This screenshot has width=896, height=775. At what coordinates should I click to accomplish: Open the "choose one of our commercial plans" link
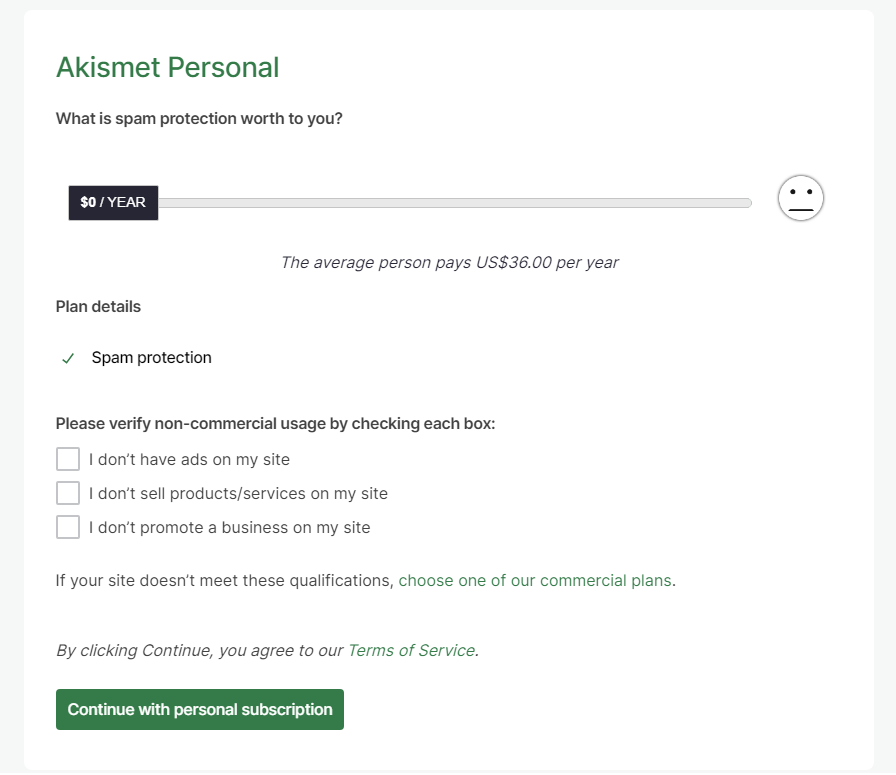pos(534,581)
